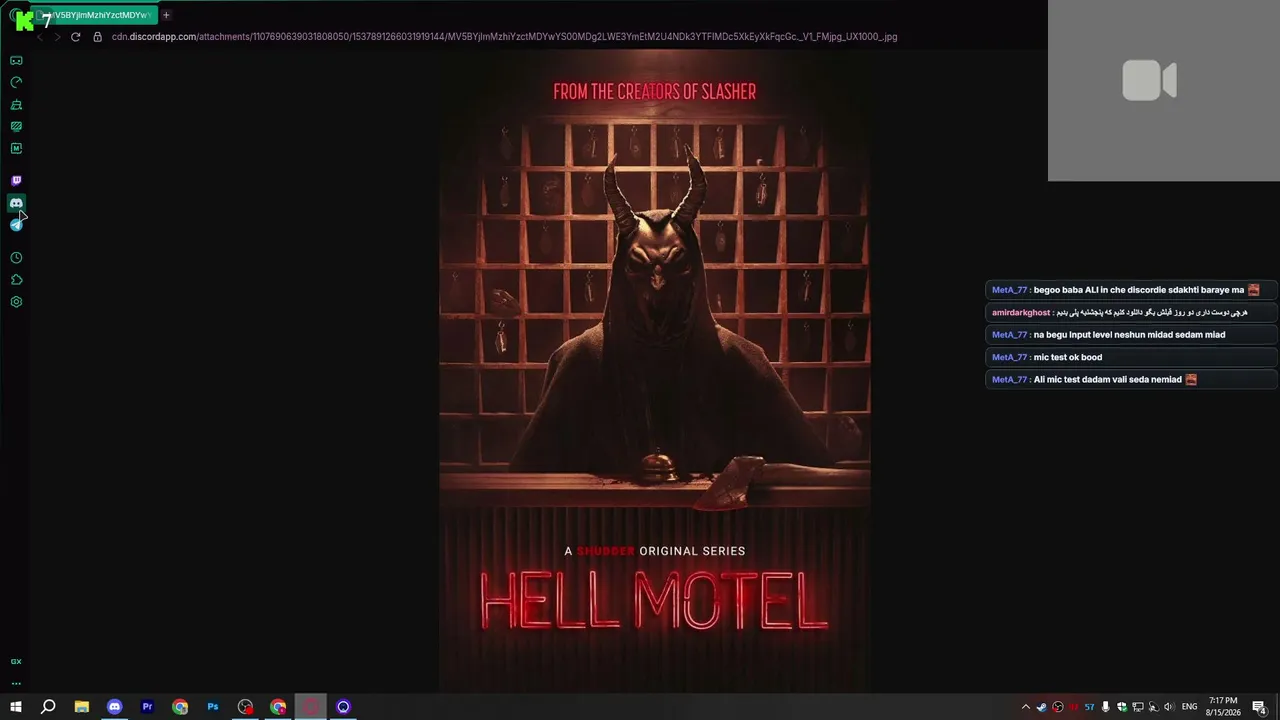Open the disabled satellite-style tray icon
The image size is (1280, 720).
pyautogui.click(x=1153, y=707)
